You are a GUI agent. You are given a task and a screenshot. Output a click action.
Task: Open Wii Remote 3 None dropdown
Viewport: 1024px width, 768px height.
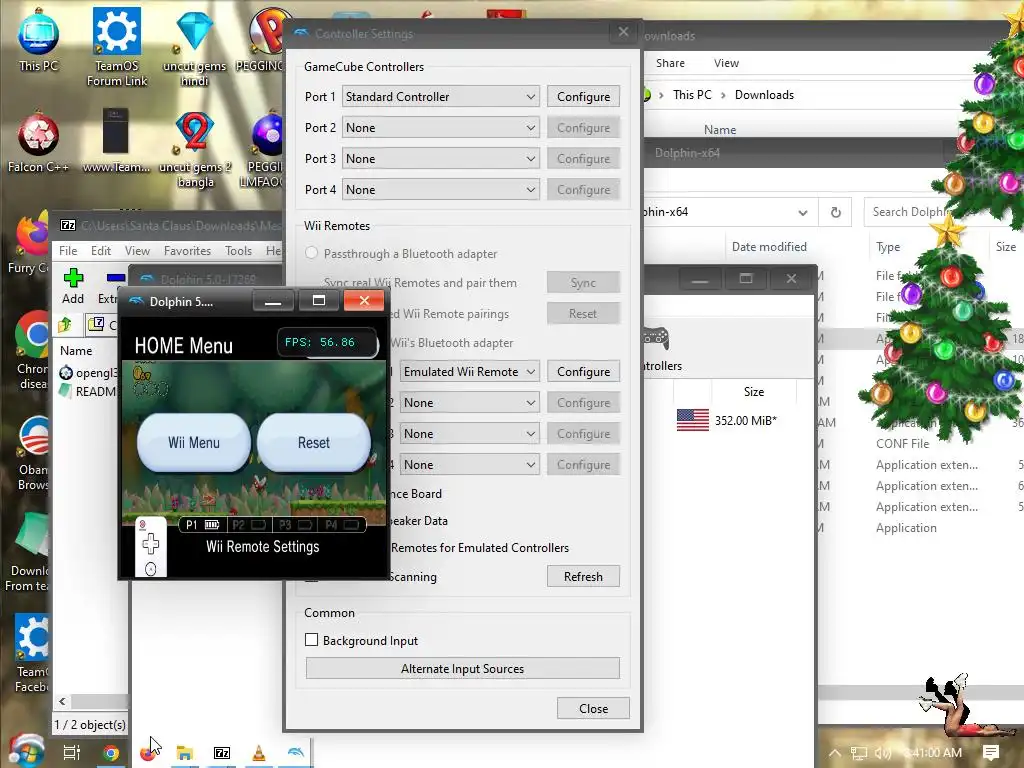click(470, 434)
